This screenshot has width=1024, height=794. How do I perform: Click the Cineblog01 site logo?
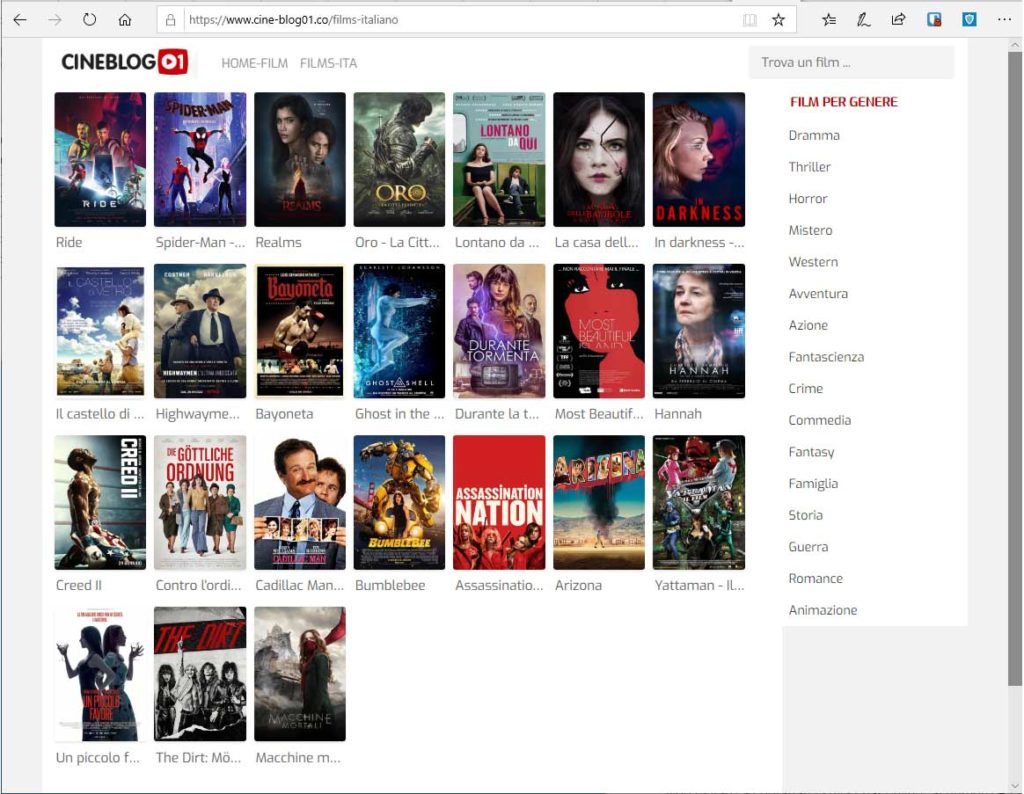[x=124, y=62]
